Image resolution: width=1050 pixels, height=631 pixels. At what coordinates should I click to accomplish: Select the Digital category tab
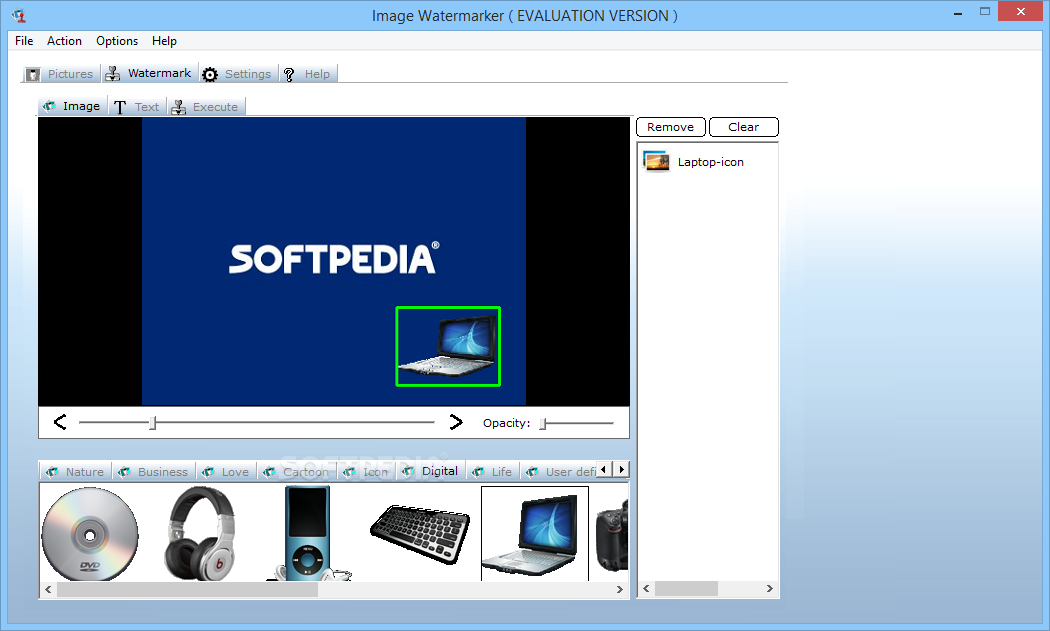coord(430,471)
